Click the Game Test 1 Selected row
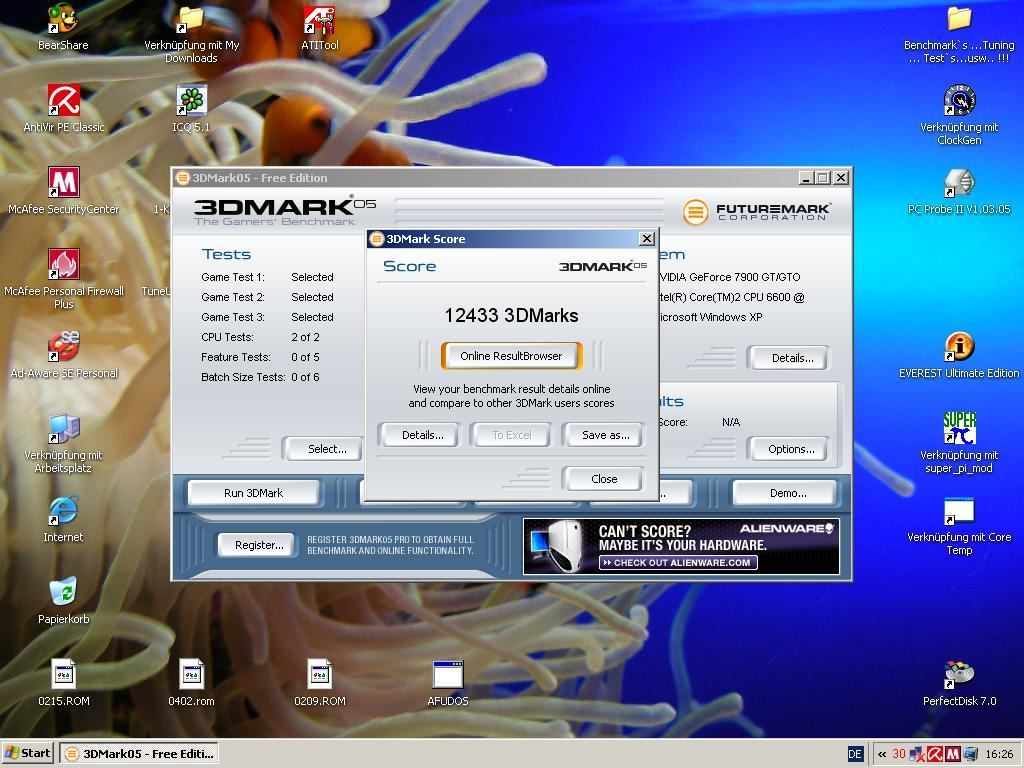 (x=267, y=277)
